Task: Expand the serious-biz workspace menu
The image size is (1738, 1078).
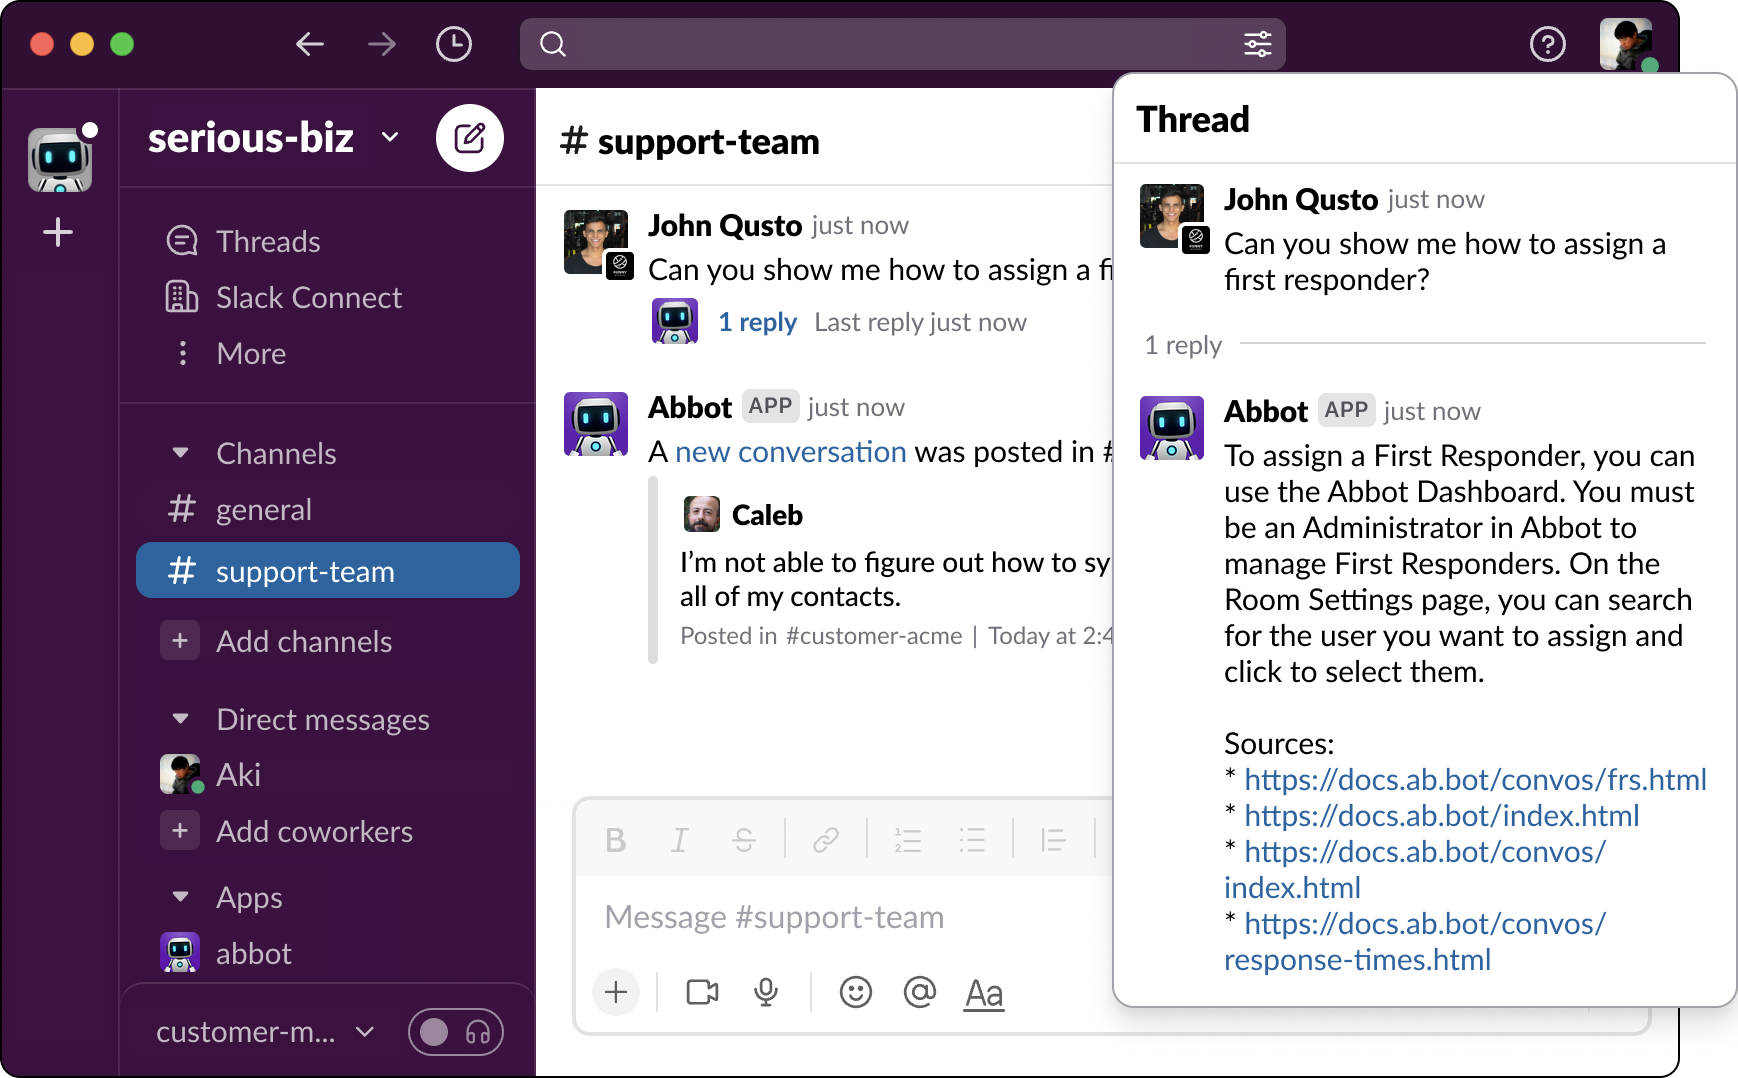Action: (x=390, y=138)
